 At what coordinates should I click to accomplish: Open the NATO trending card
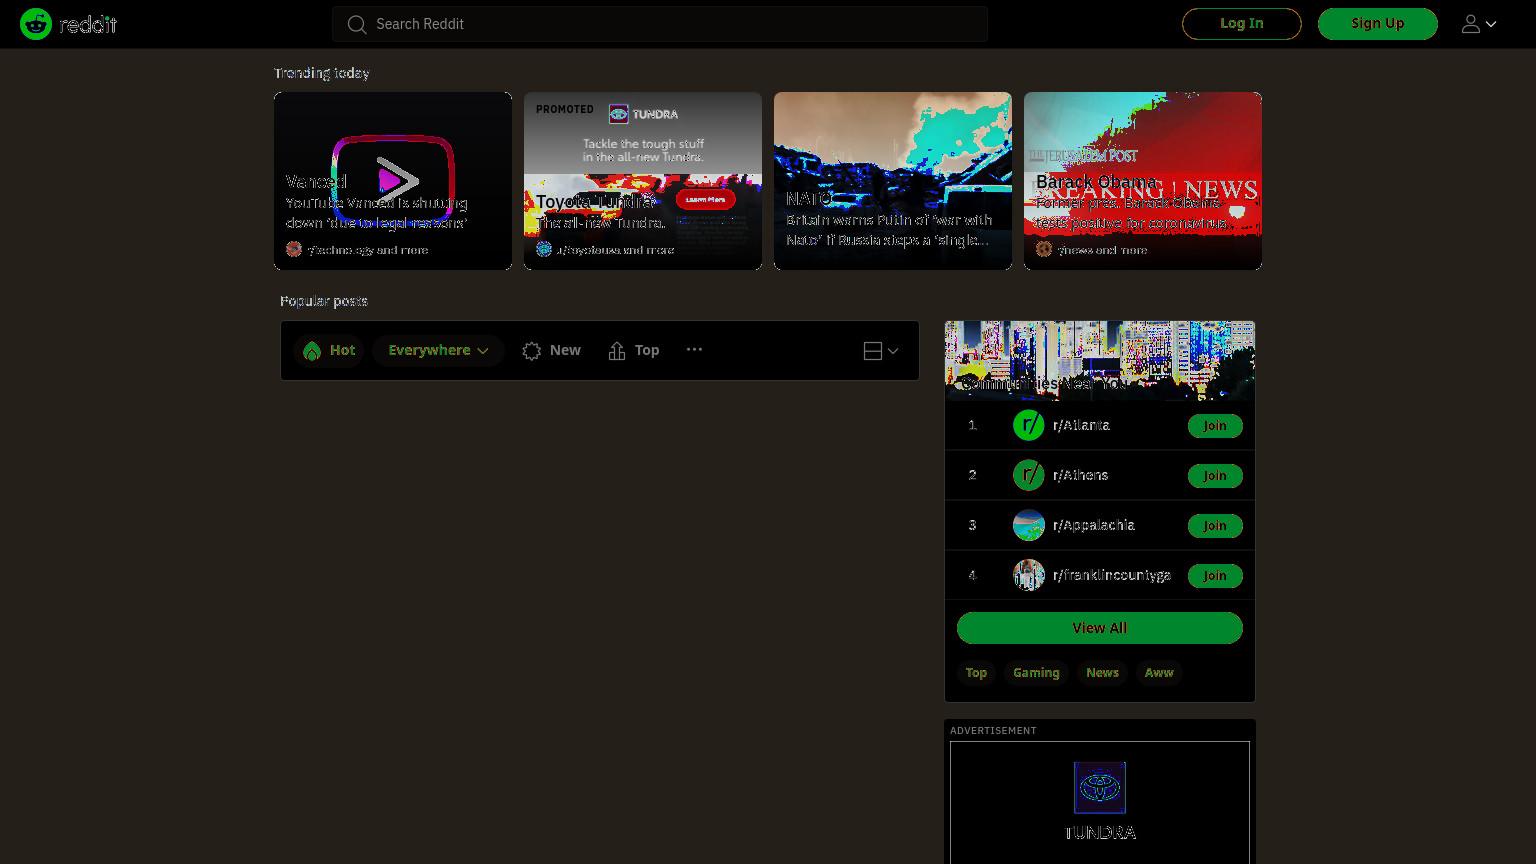[x=893, y=181]
